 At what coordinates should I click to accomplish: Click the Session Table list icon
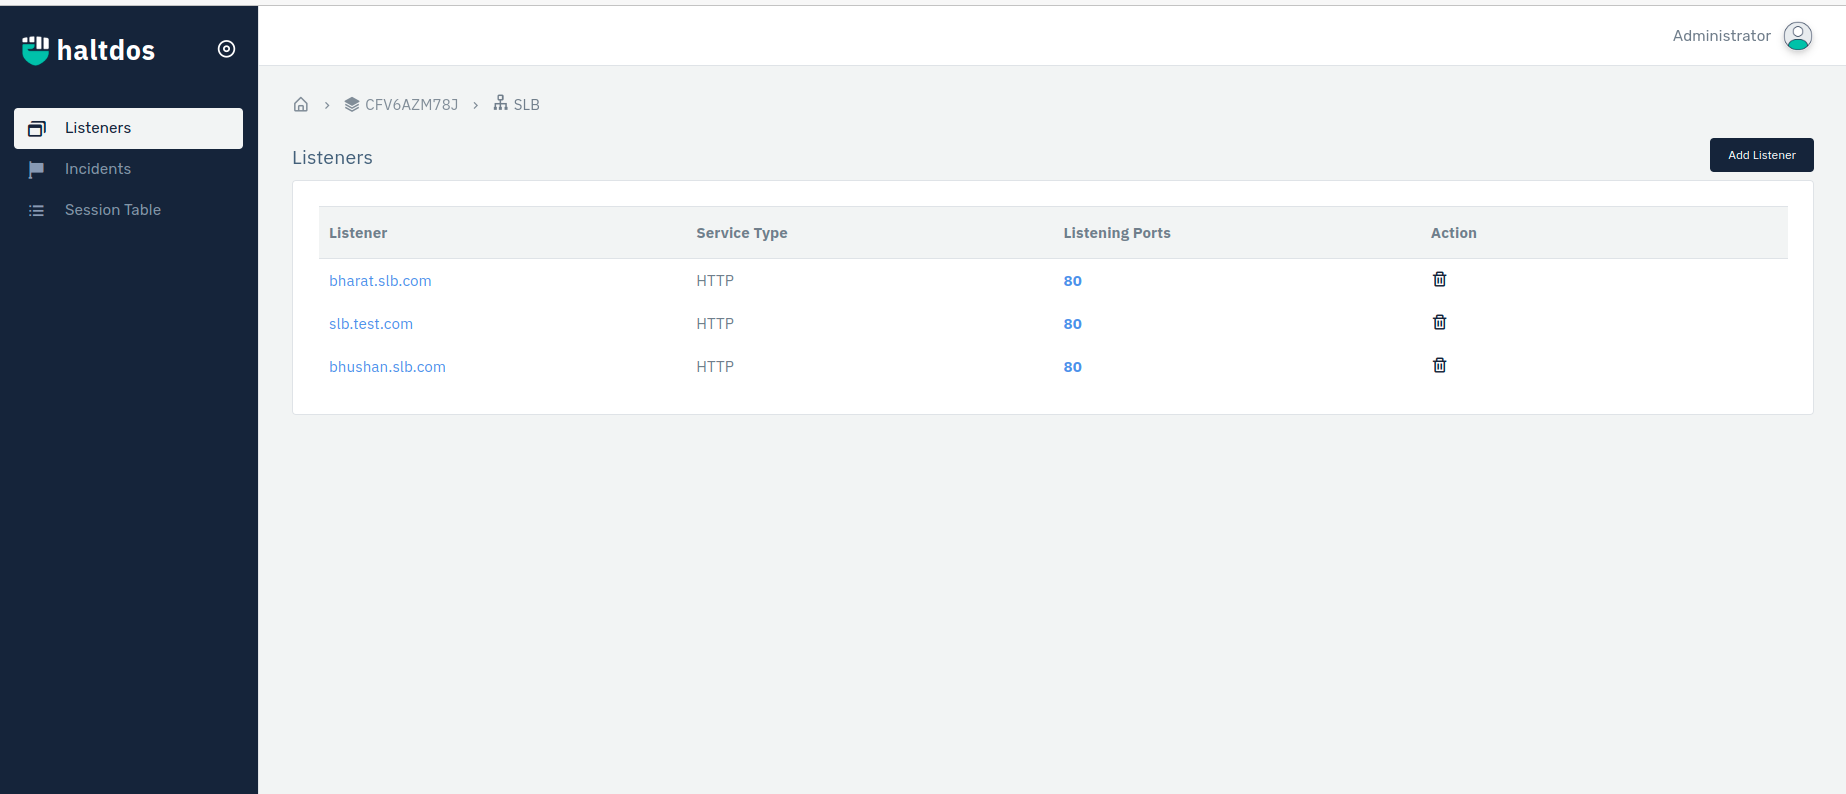point(37,211)
